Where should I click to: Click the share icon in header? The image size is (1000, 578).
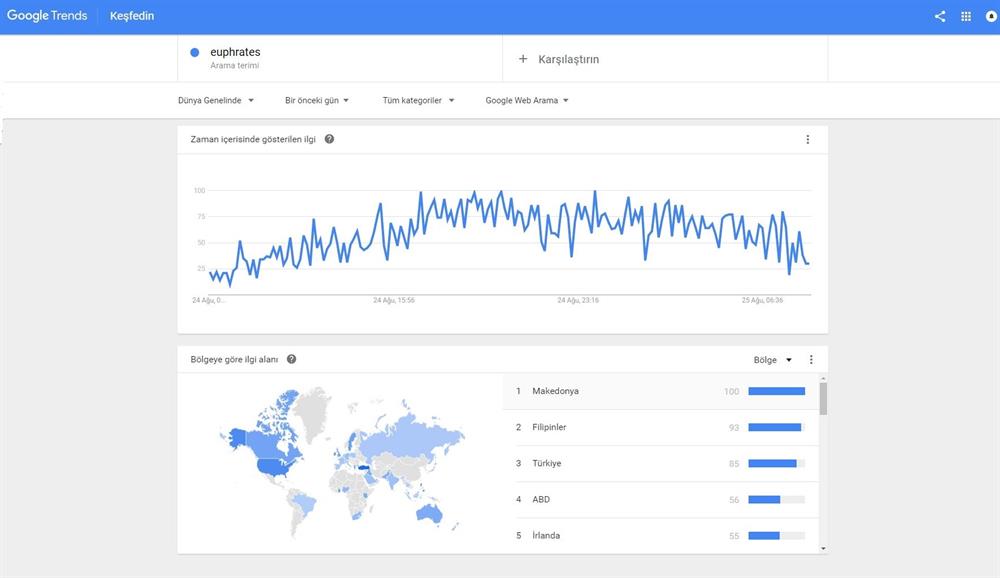click(940, 16)
